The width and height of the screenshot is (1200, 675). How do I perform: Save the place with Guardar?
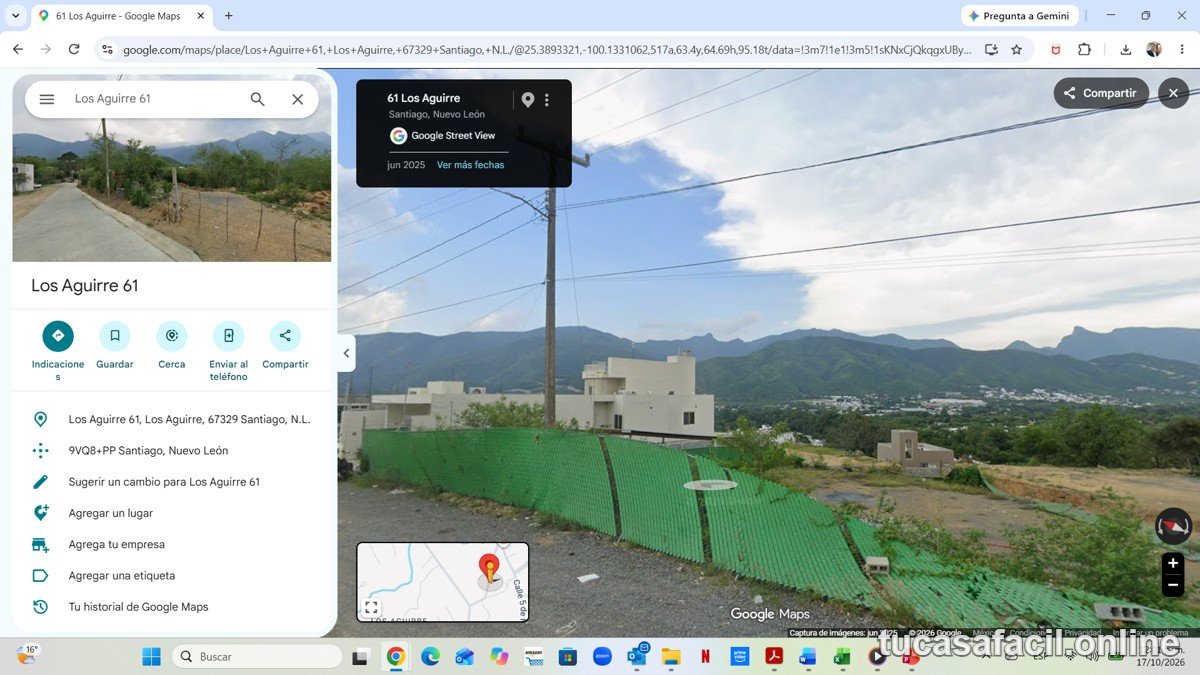point(115,346)
